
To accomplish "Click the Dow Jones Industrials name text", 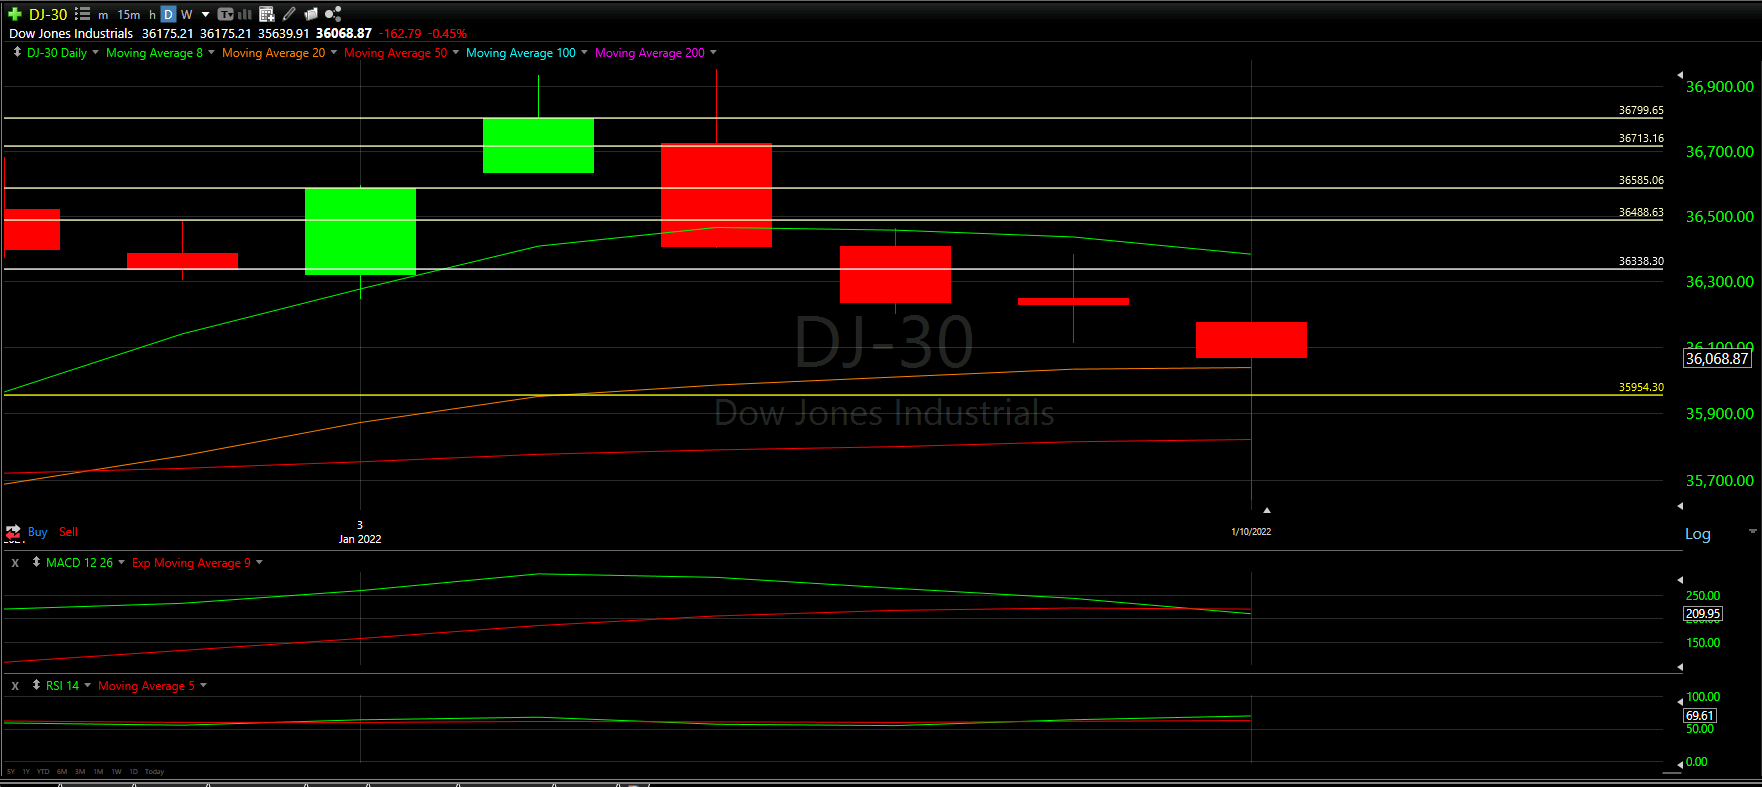I will (x=71, y=34).
